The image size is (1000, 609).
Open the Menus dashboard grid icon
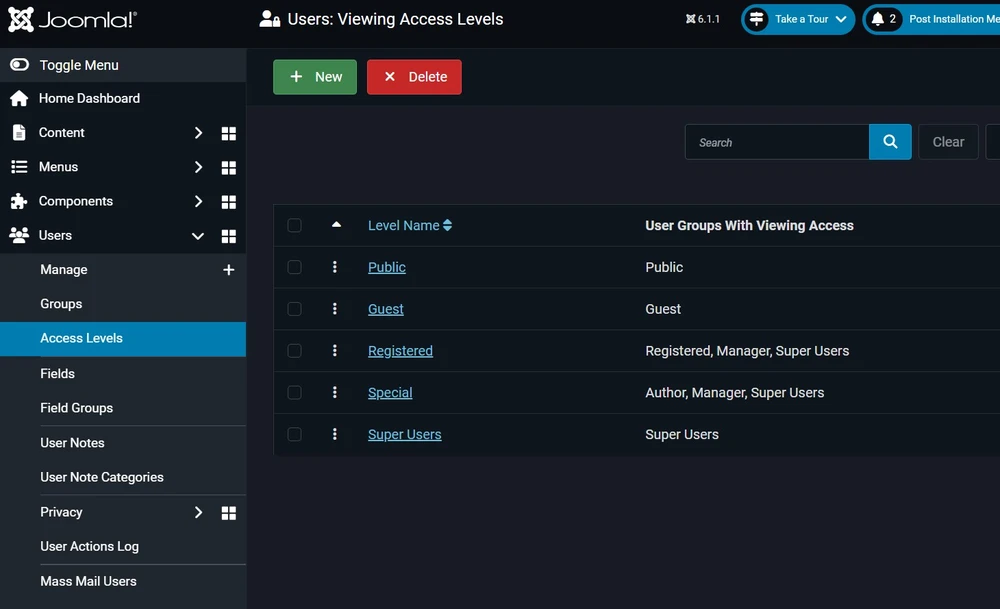pos(228,167)
